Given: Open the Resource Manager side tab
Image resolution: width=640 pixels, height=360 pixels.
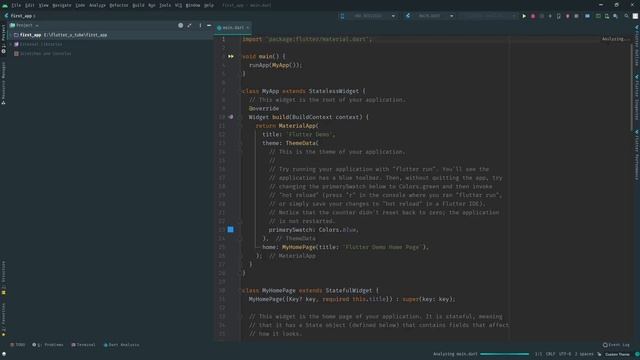Looking at the screenshot, I should pos(4,84).
